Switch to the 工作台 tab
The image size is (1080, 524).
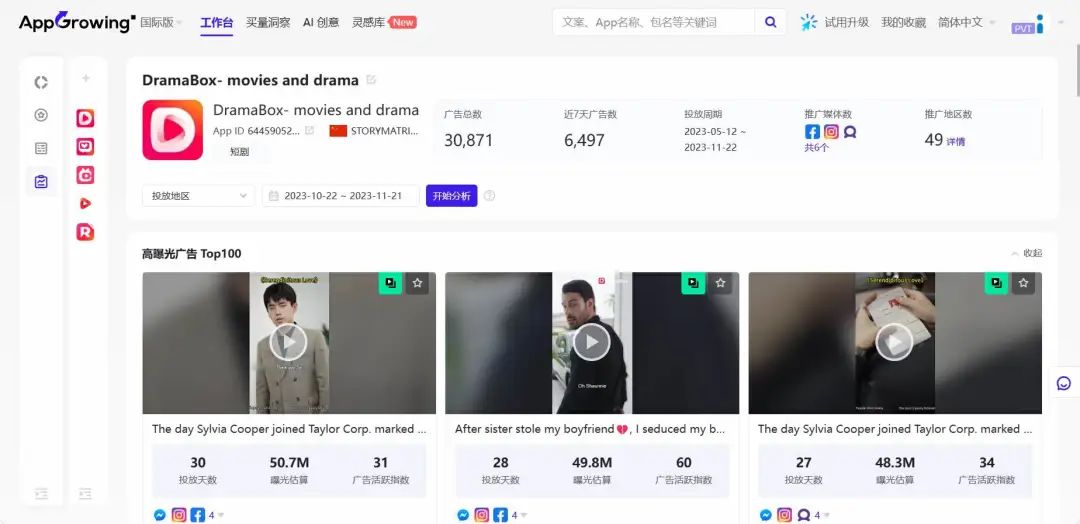(216, 22)
